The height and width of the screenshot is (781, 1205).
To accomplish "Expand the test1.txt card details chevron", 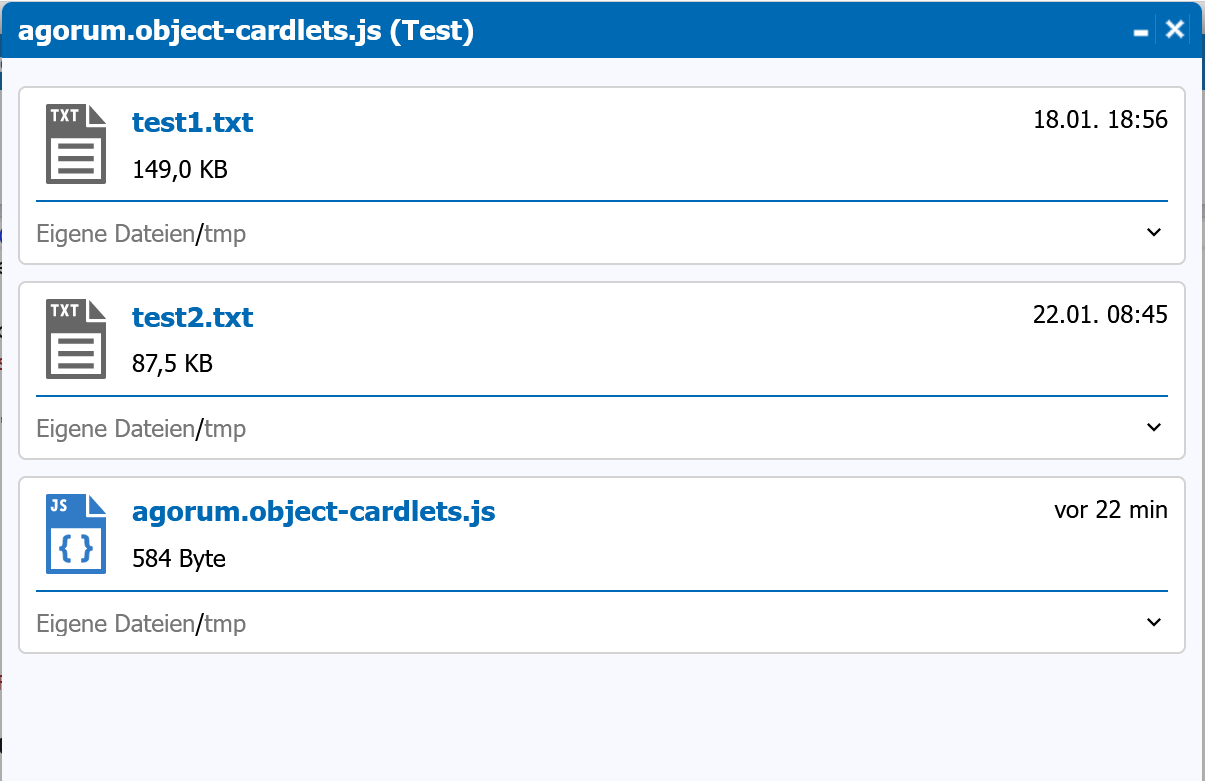I will click(1154, 233).
